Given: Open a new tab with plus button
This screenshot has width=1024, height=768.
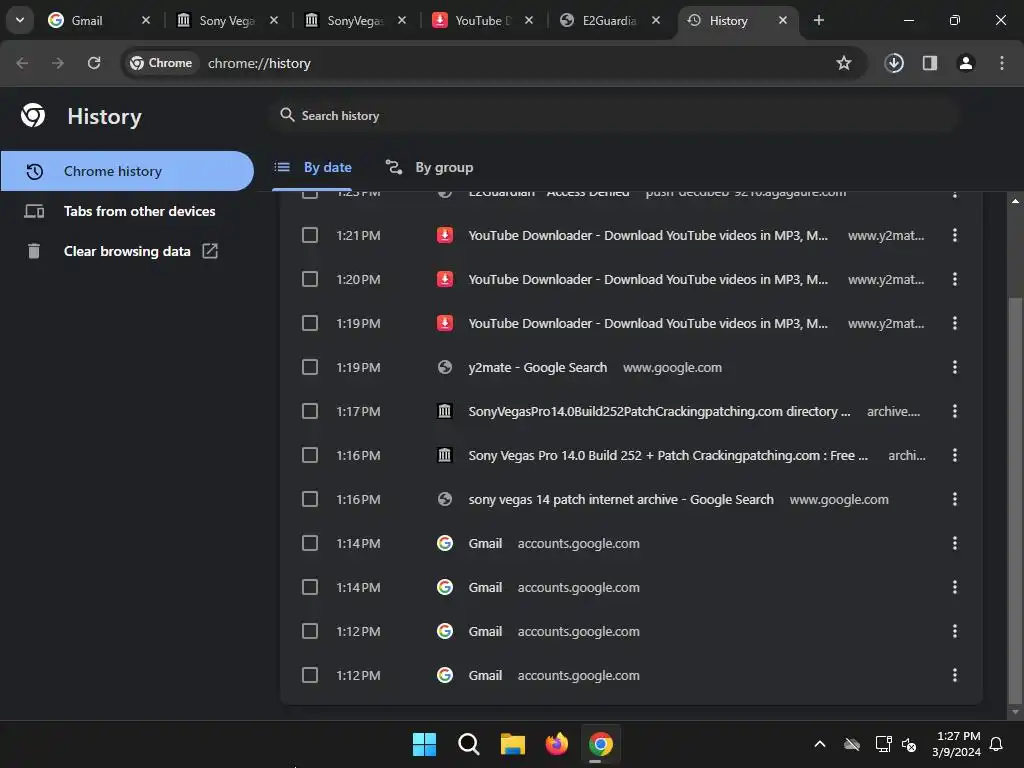Looking at the screenshot, I should coord(818,20).
